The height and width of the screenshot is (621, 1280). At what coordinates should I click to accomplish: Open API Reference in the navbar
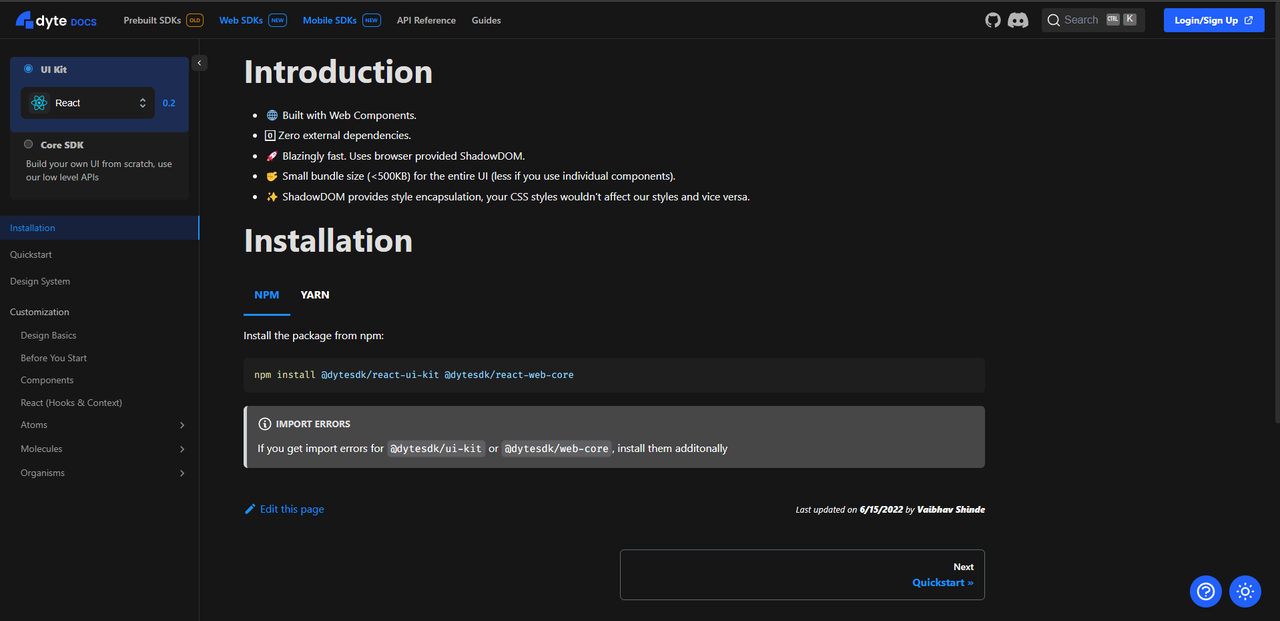(426, 20)
